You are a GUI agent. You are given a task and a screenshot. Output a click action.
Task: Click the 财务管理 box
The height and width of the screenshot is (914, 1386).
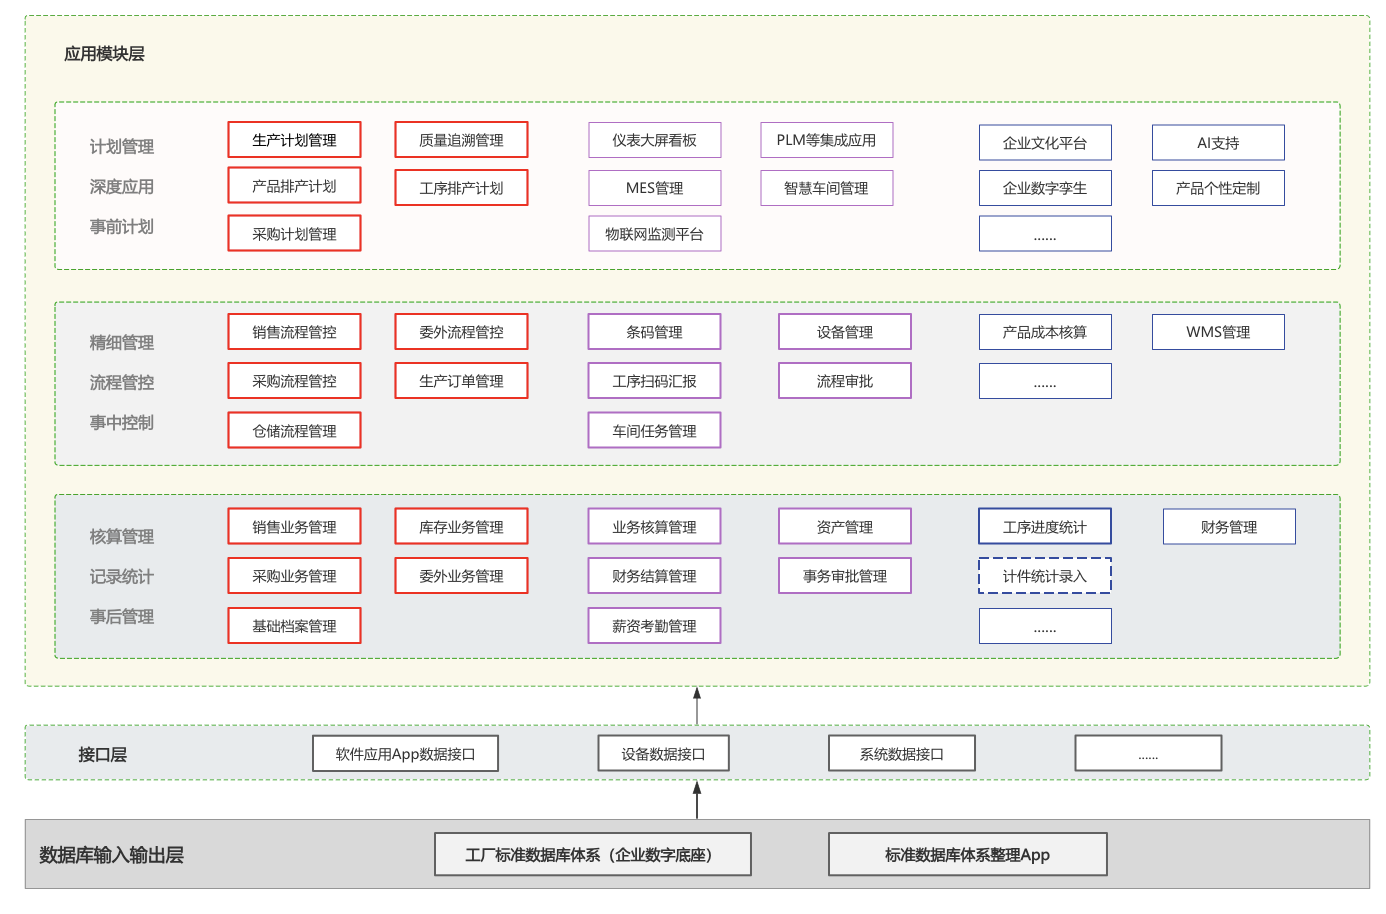coord(1228,527)
